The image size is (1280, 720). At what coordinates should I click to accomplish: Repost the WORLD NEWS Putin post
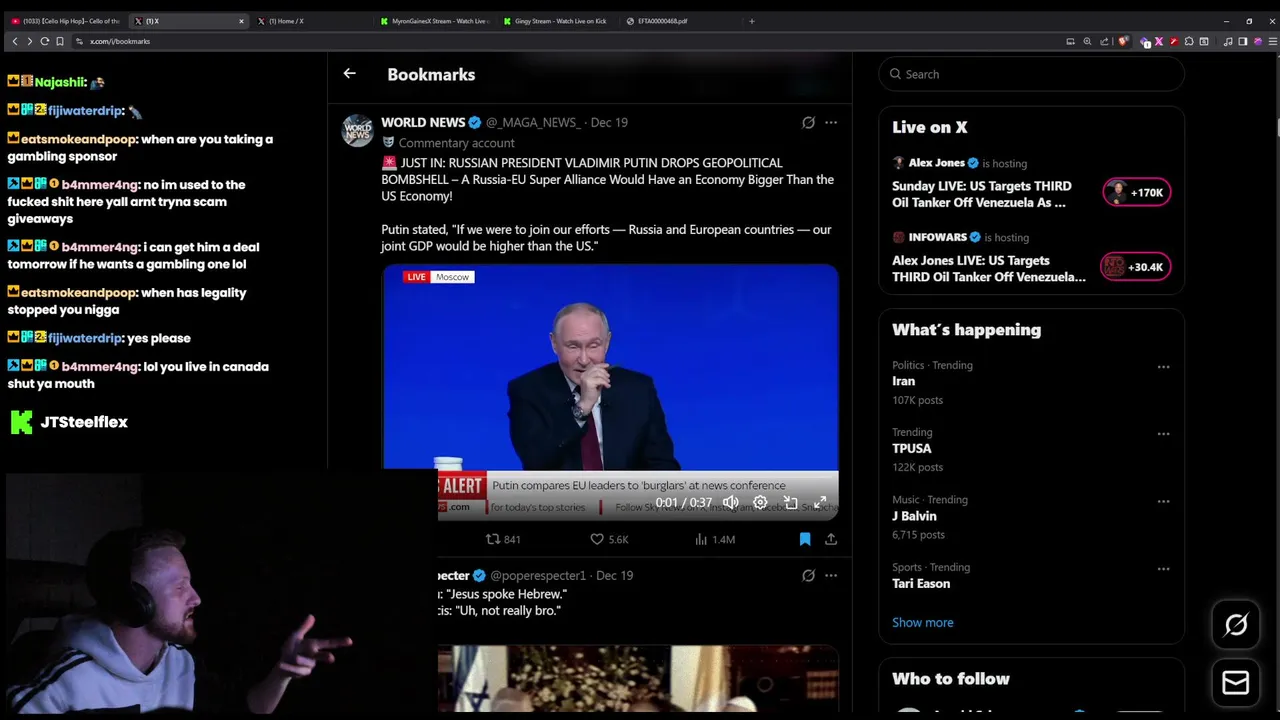click(503, 539)
